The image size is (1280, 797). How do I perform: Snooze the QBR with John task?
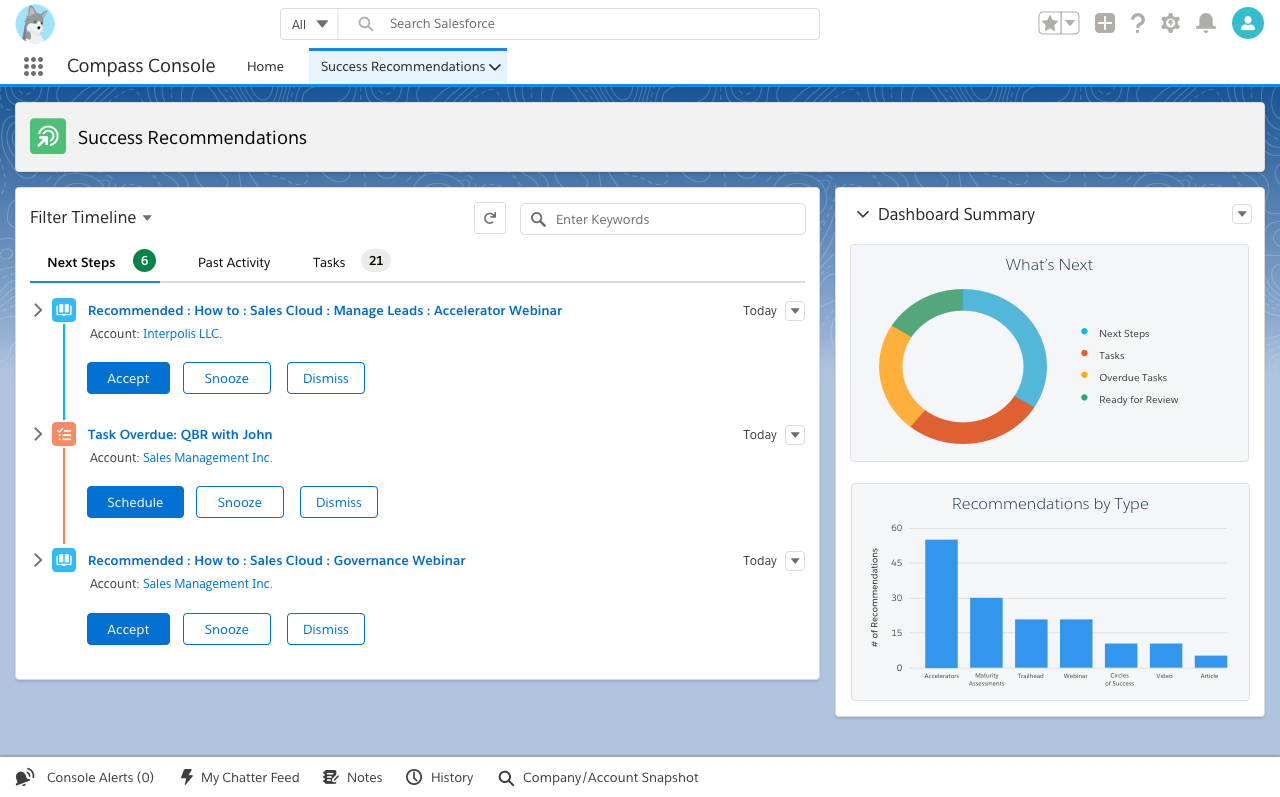(240, 502)
